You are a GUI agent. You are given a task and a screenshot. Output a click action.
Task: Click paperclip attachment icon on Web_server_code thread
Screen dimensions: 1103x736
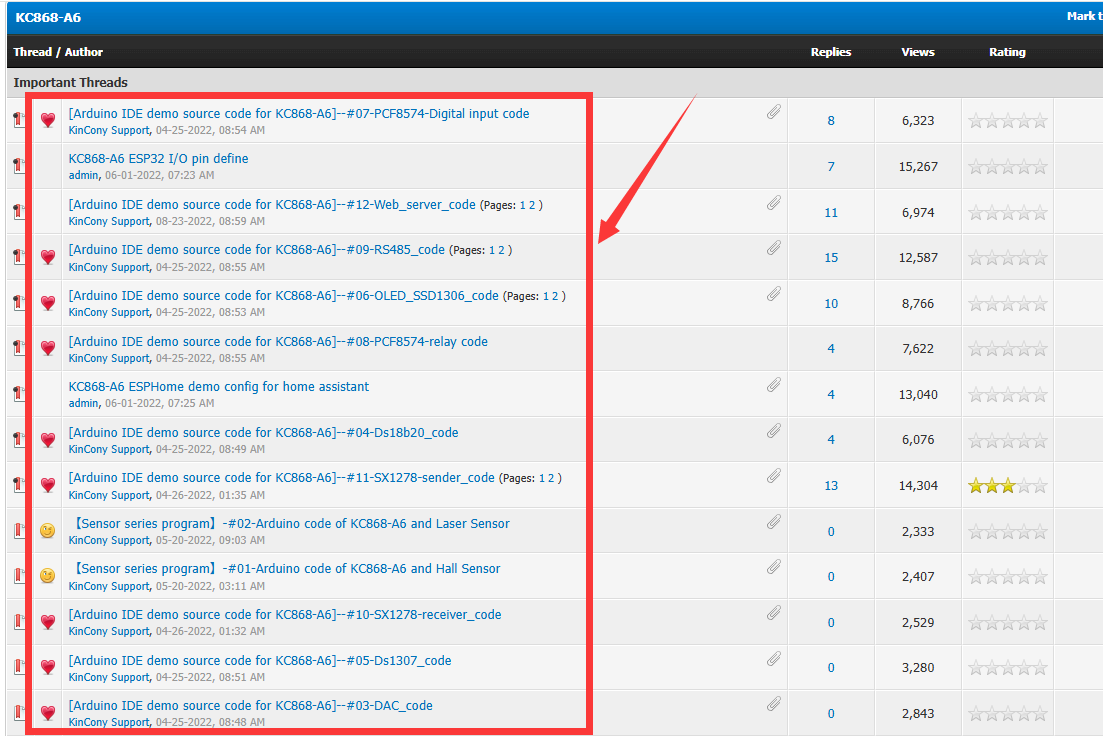point(774,204)
